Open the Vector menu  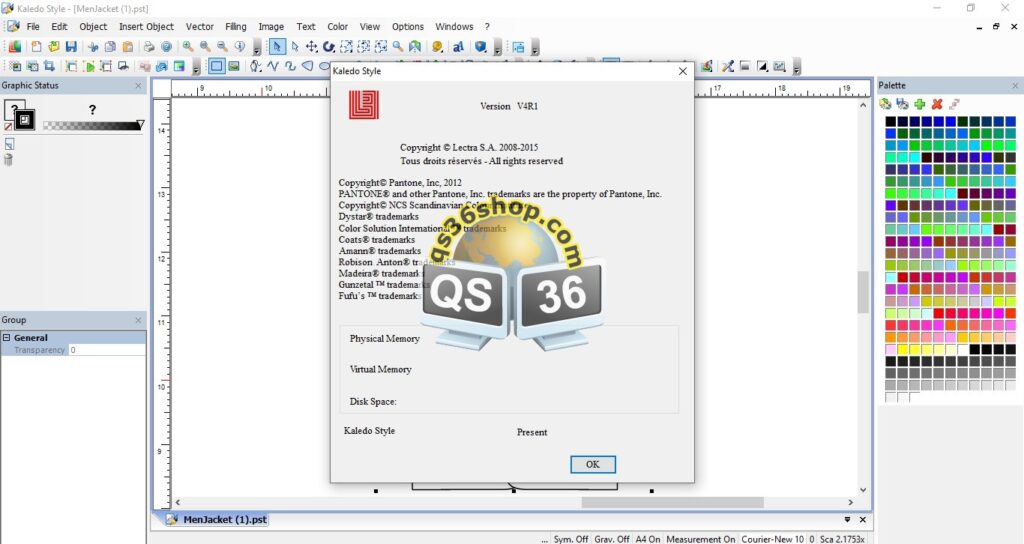coord(199,27)
